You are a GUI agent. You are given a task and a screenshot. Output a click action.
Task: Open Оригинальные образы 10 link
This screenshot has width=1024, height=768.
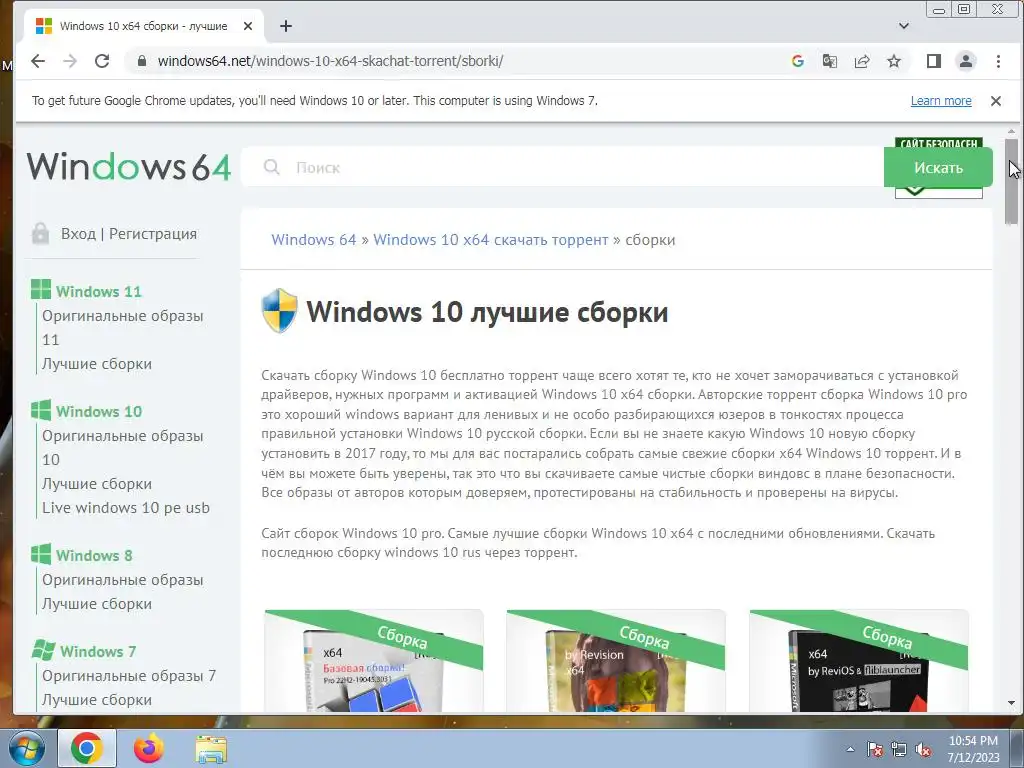[123, 447]
